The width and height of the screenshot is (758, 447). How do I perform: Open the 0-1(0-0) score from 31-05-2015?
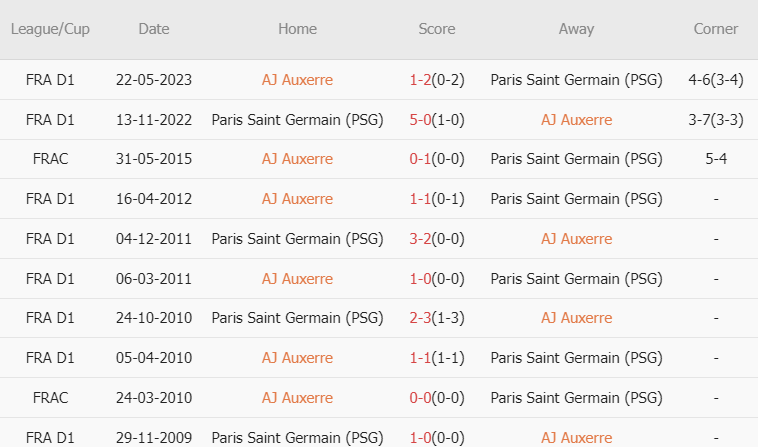(437, 159)
